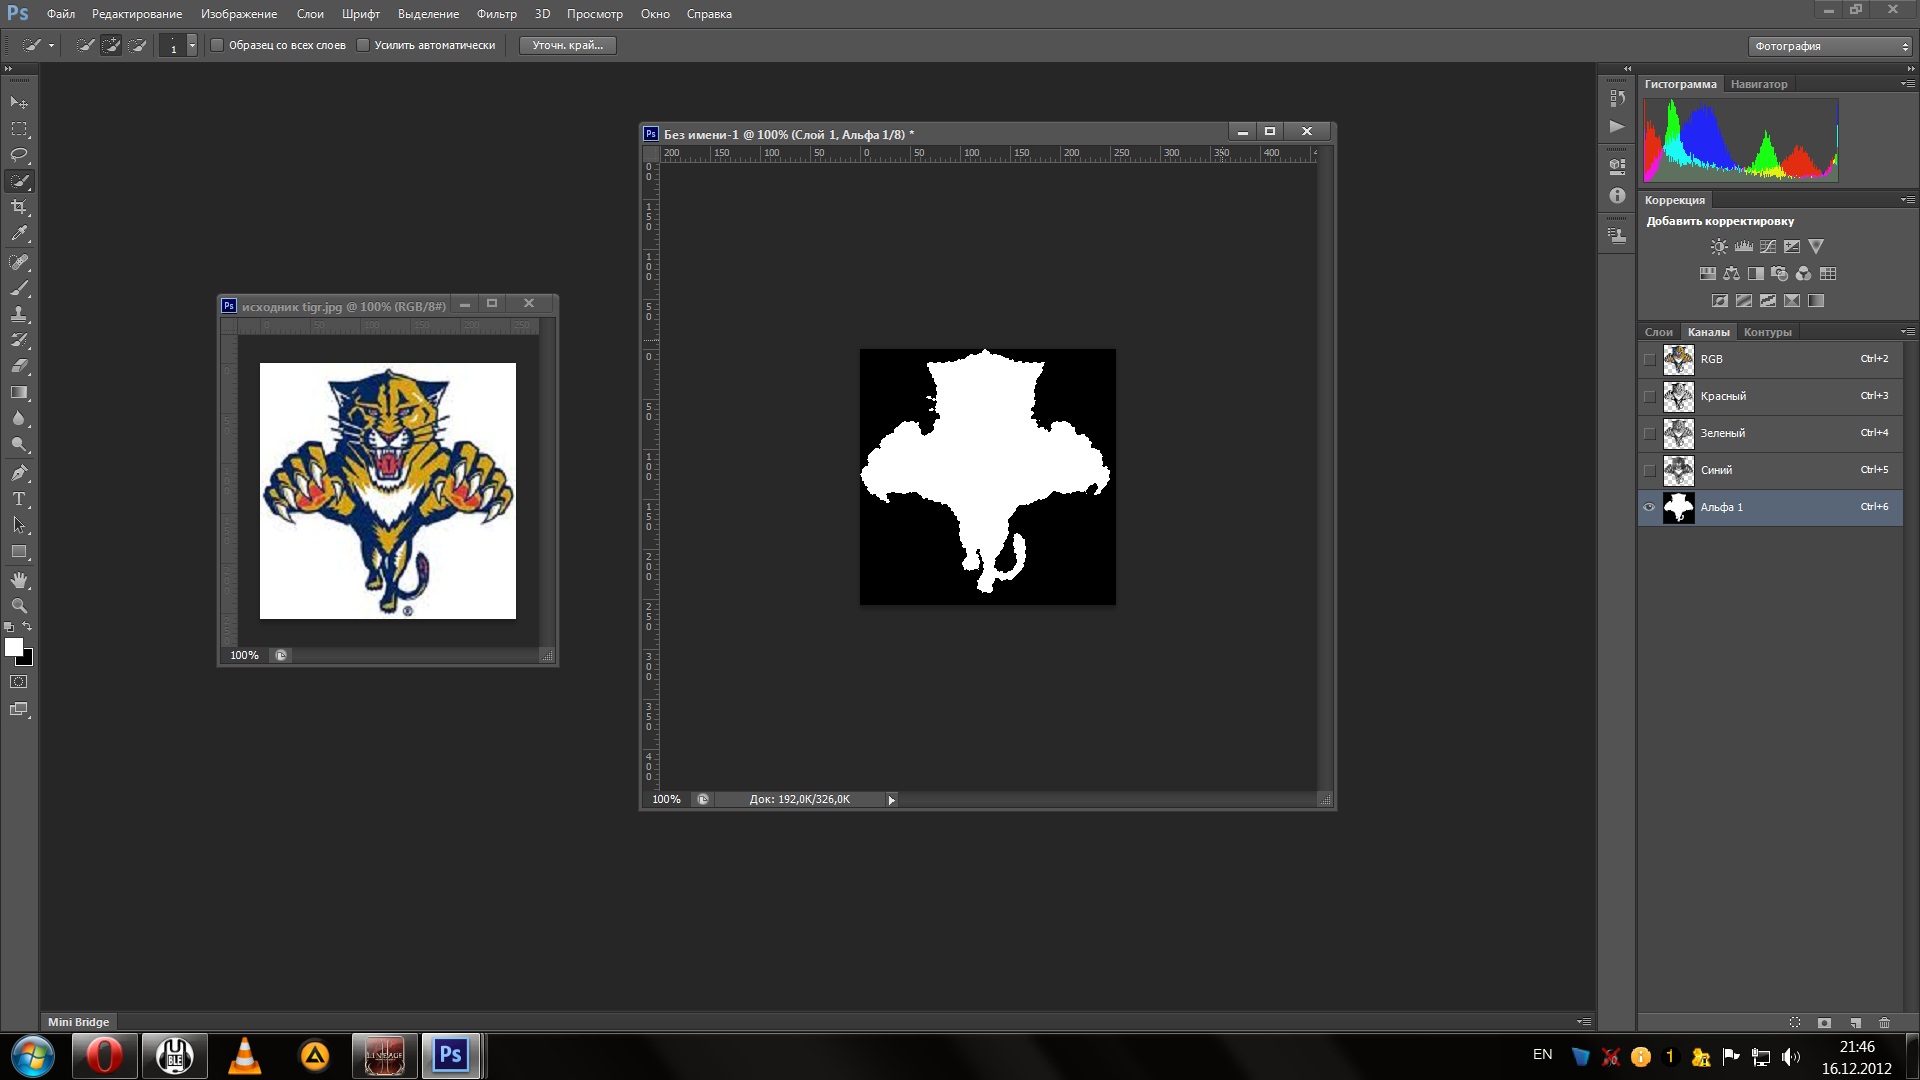This screenshot has height=1080, width=1920.
Task: Click delete channel trash icon
Action: point(1885,1023)
